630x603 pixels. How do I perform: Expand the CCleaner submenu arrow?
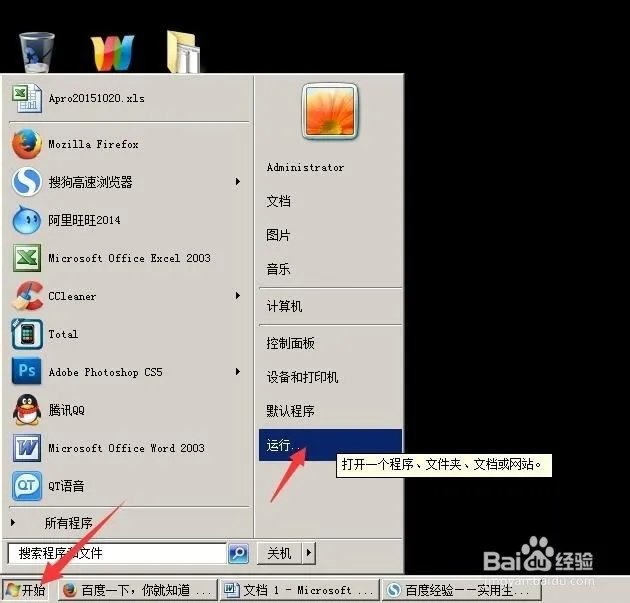pyautogui.click(x=238, y=296)
